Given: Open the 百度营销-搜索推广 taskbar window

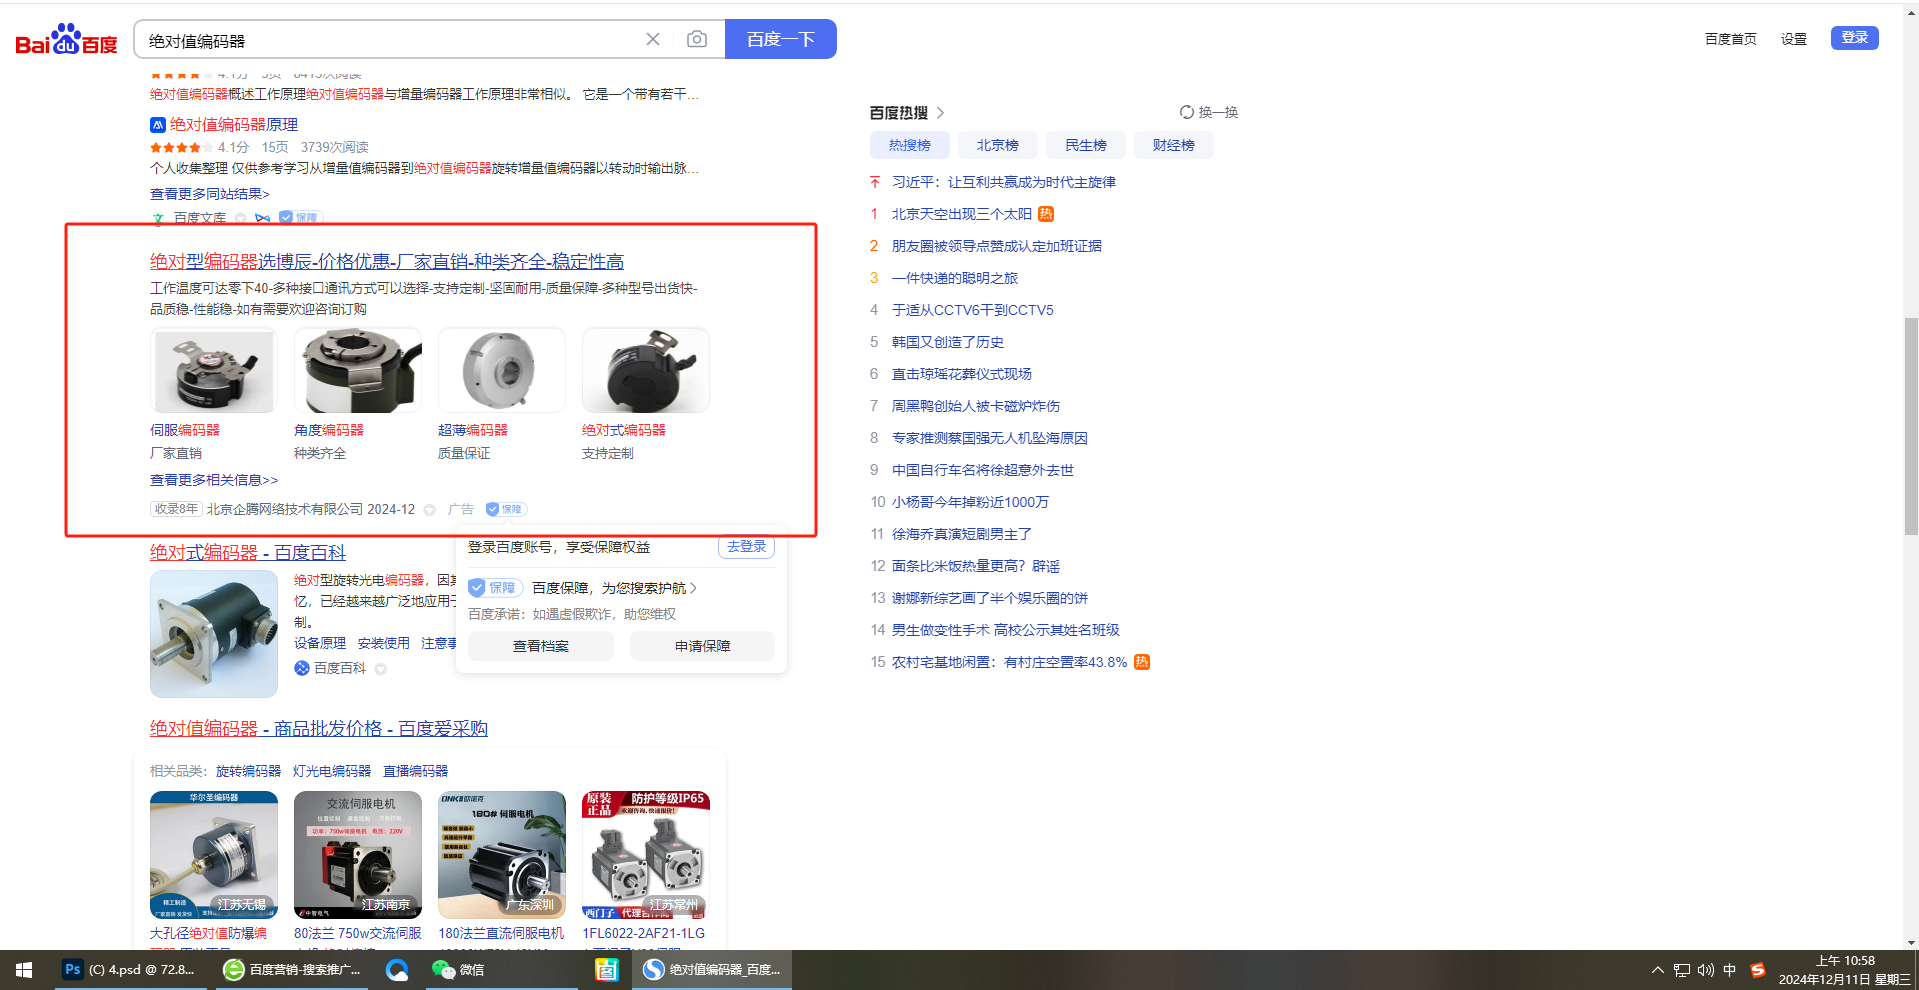Looking at the screenshot, I should pyautogui.click(x=292, y=970).
